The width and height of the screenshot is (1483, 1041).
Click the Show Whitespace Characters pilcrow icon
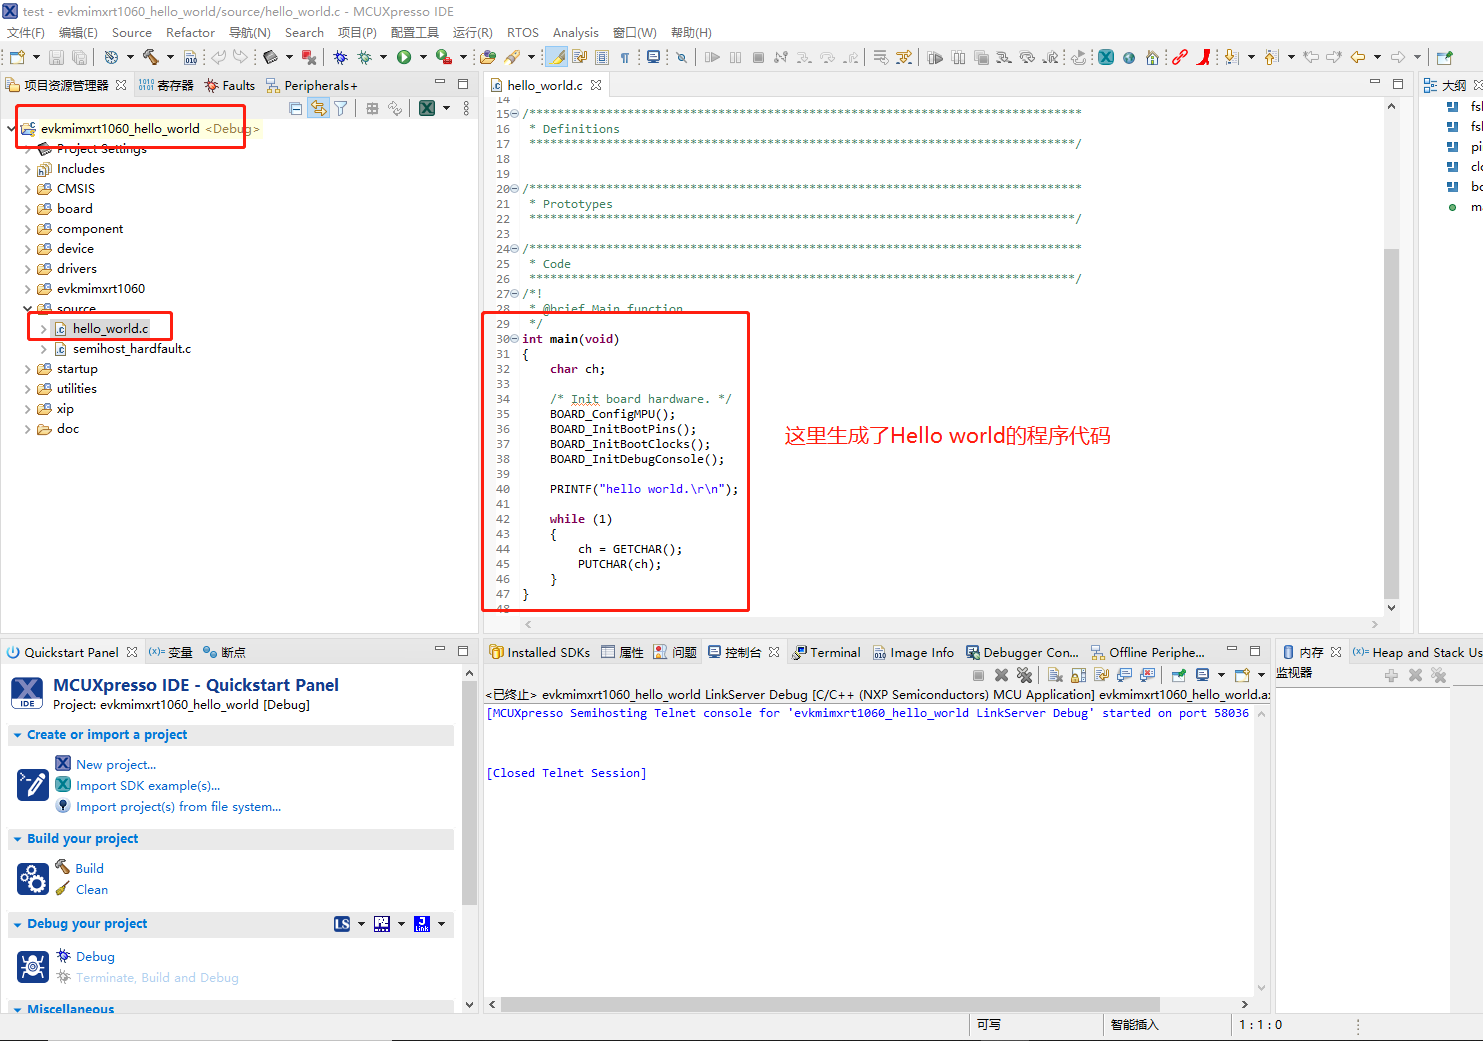point(625,57)
